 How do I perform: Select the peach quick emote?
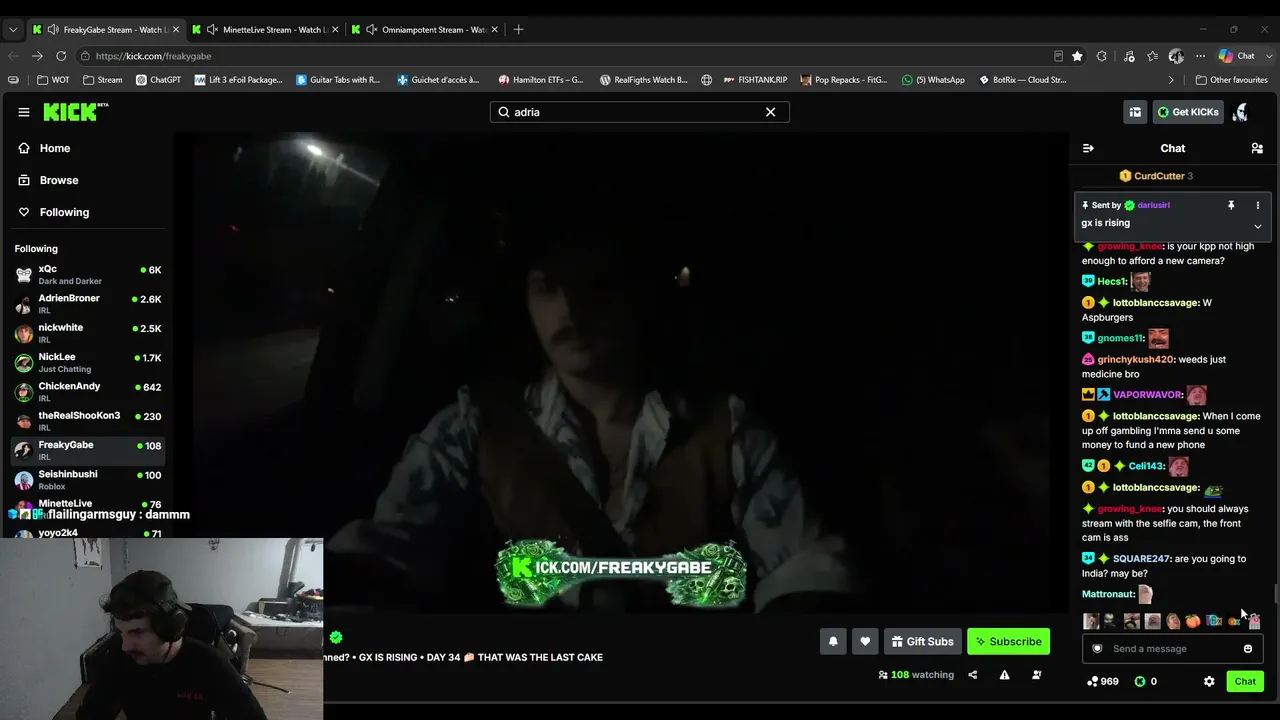coord(1193,621)
